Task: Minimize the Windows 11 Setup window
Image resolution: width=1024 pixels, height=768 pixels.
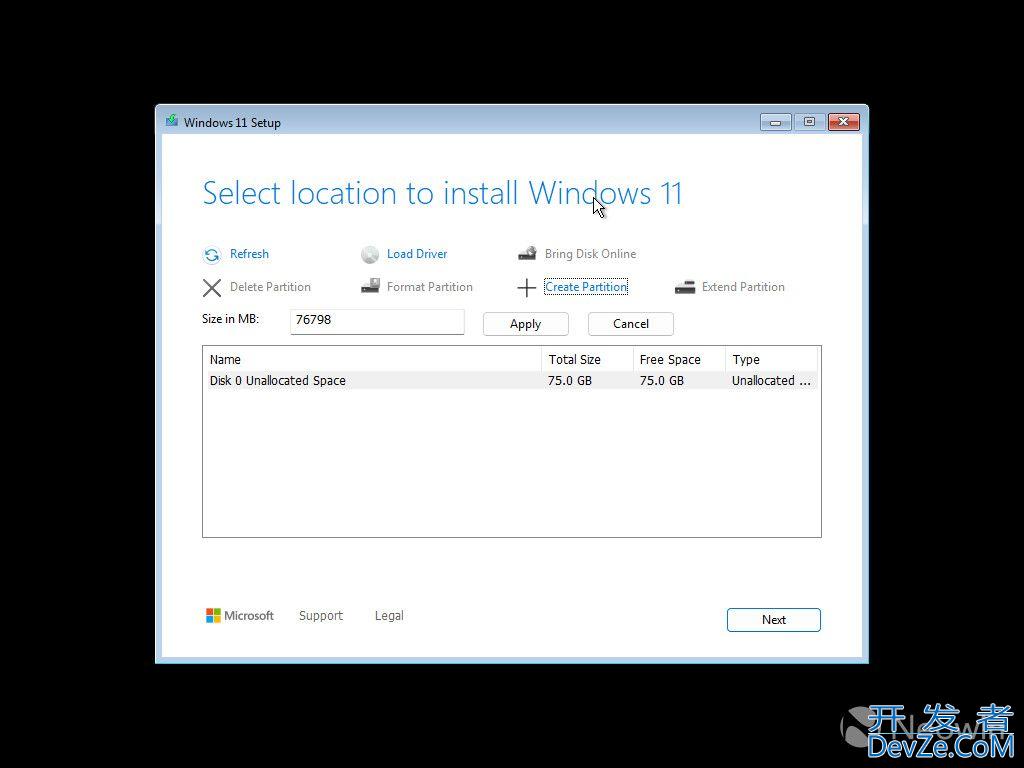Action: pos(775,122)
